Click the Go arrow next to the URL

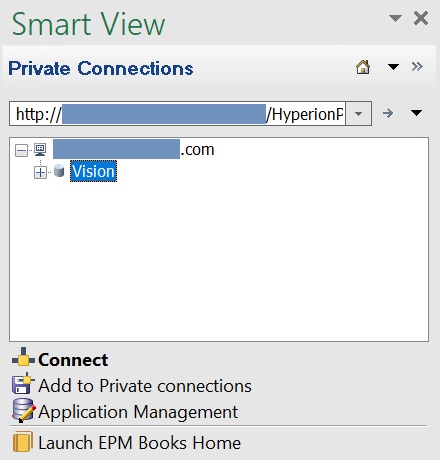[x=388, y=113]
